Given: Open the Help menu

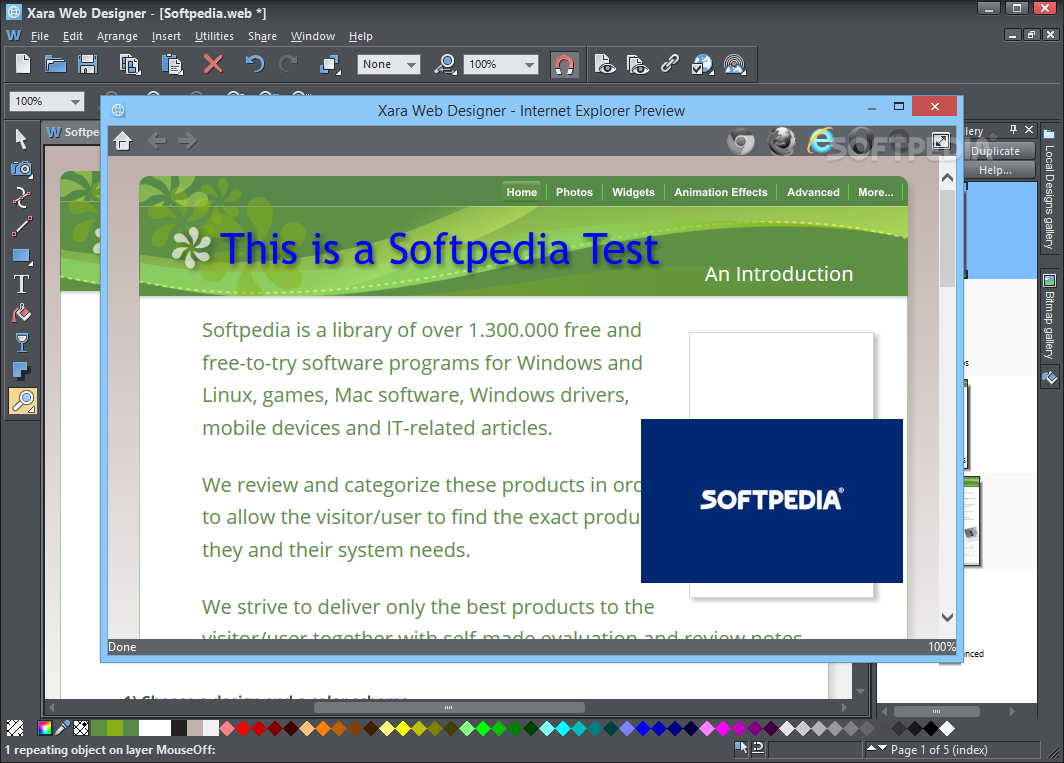Looking at the screenshot, I should [360, 37].
